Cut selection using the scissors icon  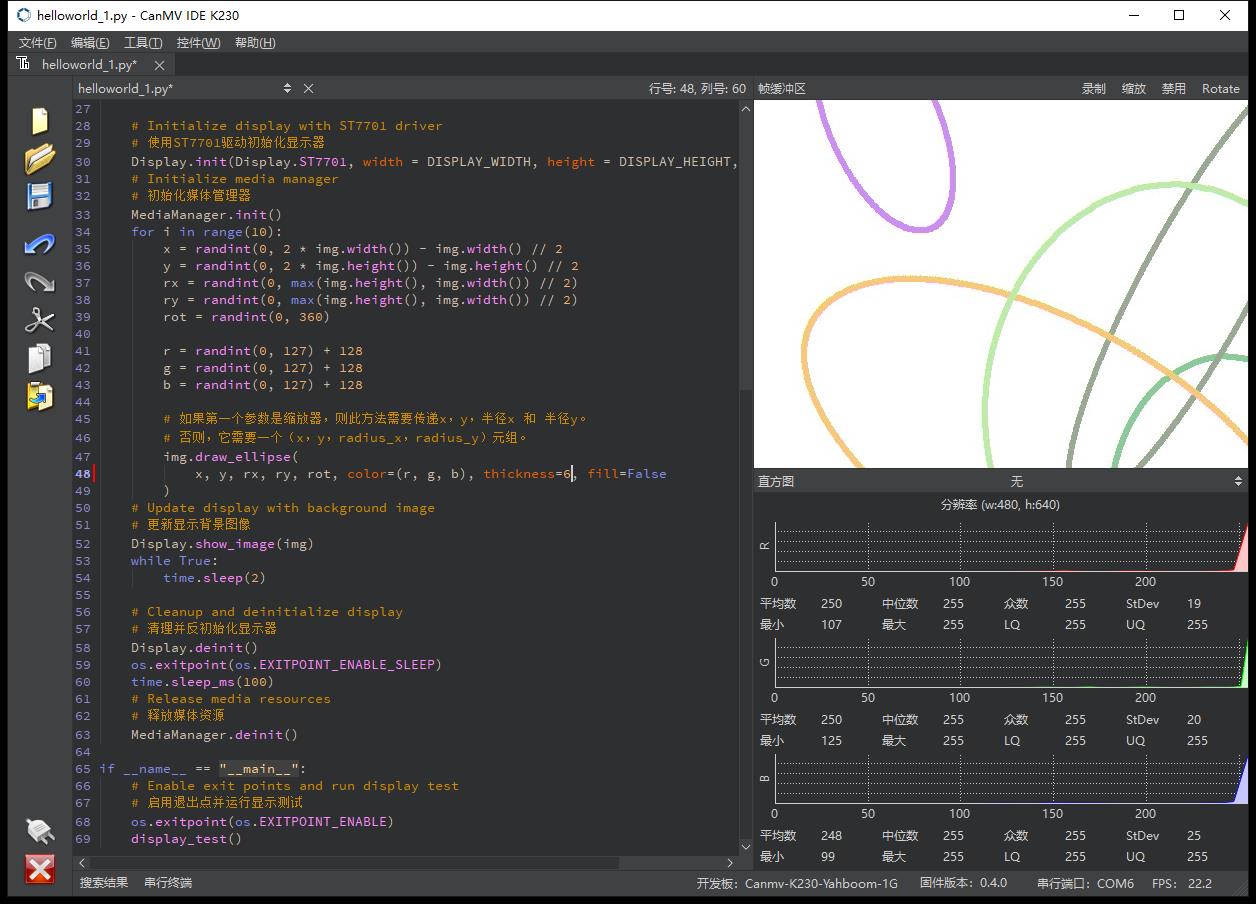(x=39, y=320)
